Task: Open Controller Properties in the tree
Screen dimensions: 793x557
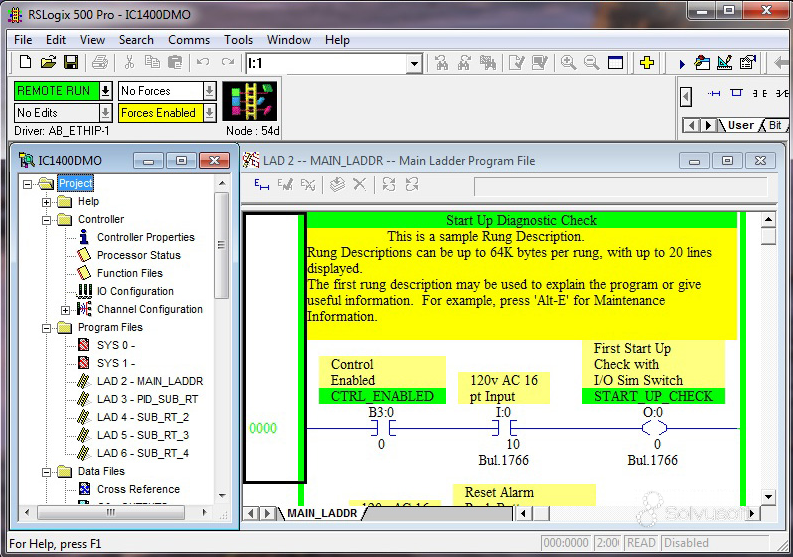Action: point(146,237)
